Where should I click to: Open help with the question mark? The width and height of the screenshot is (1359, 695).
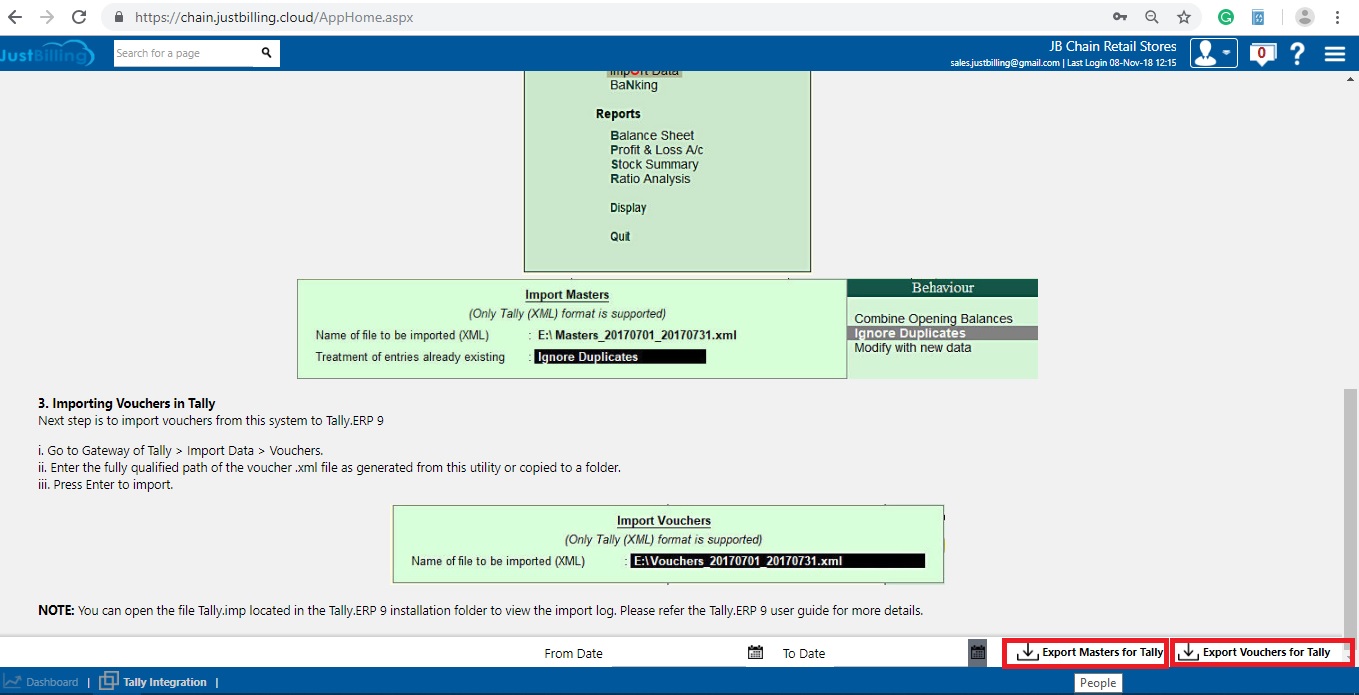[1297, 54]
